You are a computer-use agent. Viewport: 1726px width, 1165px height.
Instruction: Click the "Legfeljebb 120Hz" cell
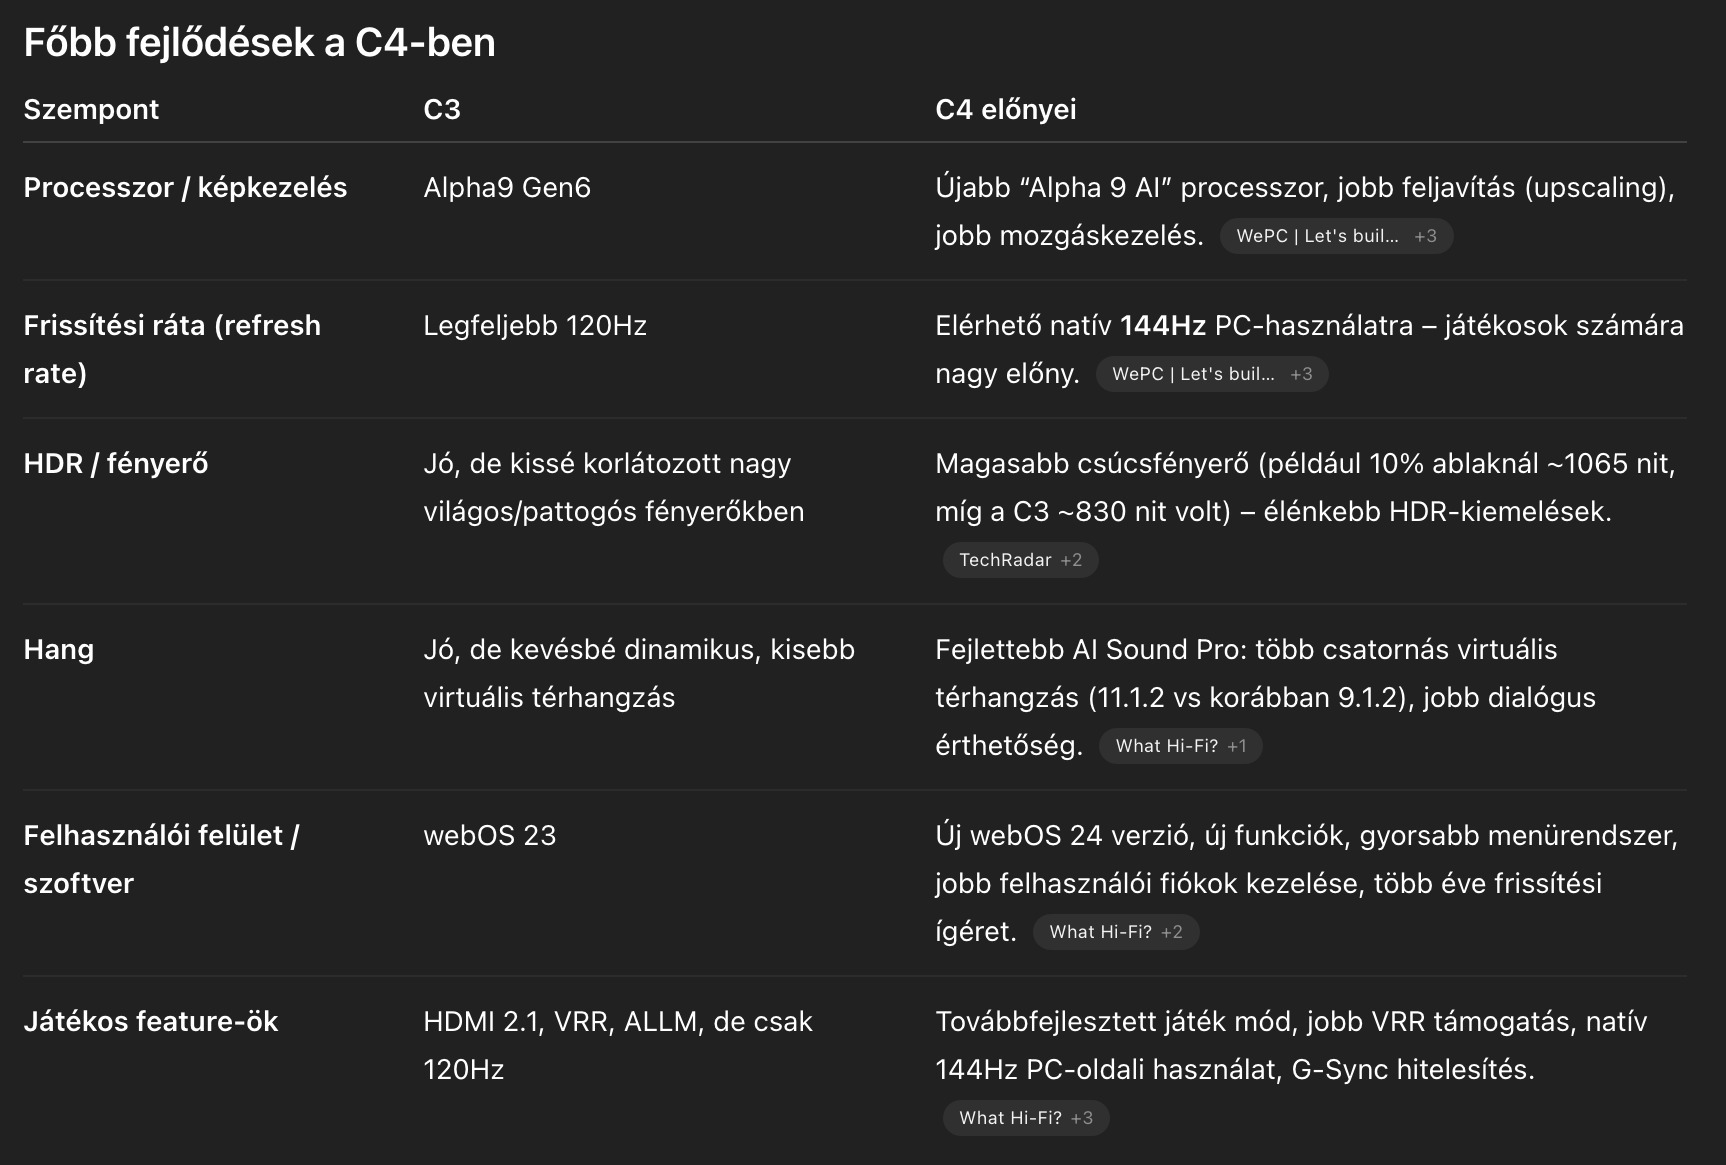tap(535, 325)
